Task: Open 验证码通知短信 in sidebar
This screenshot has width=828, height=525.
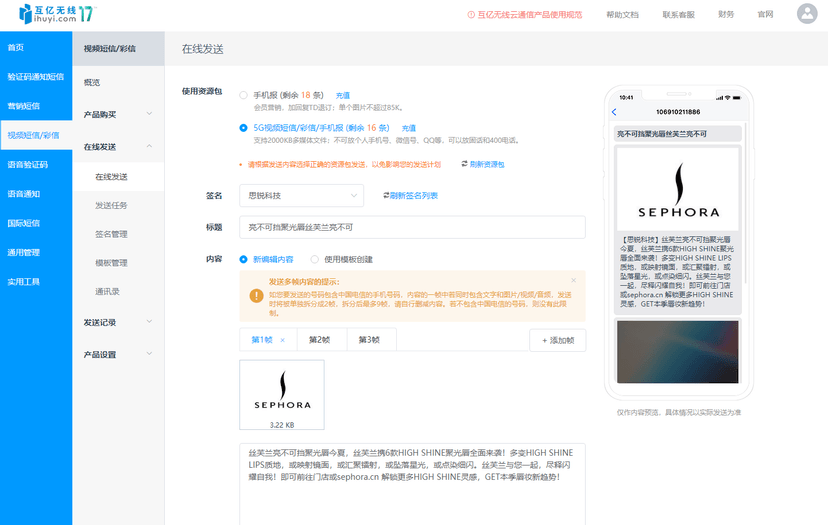Action: coord(36,77)
